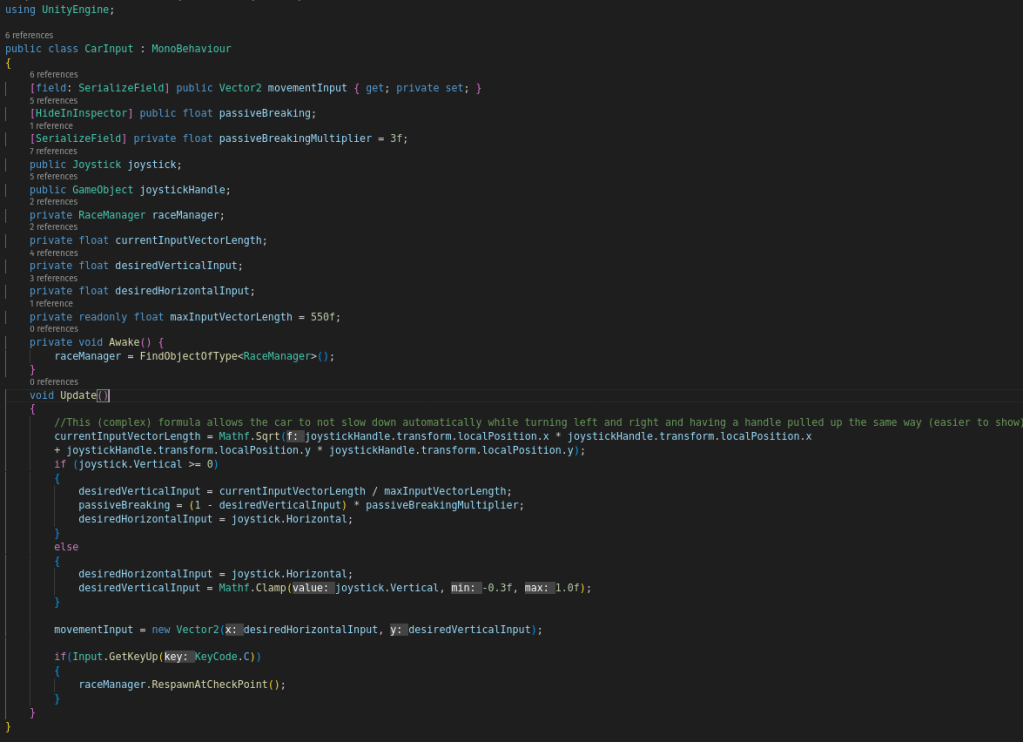Click the 0 references link above the Update method
This screenshot has width=1023, height=742.
(x=53, y=382)
